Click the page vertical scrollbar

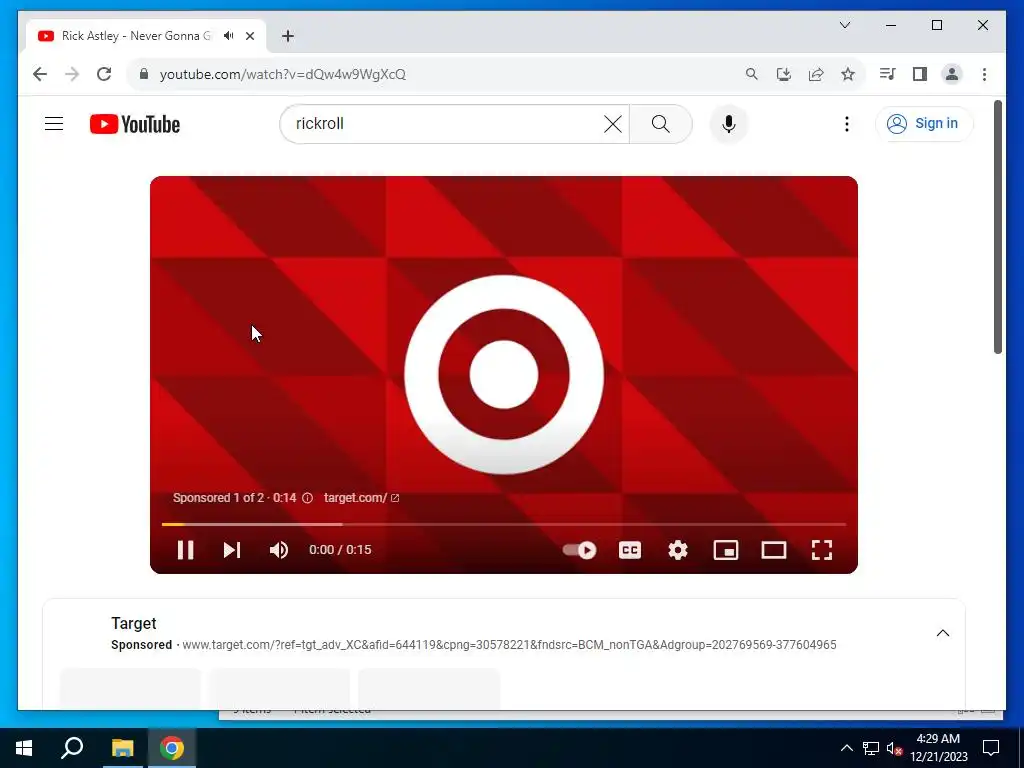(997, 227)
